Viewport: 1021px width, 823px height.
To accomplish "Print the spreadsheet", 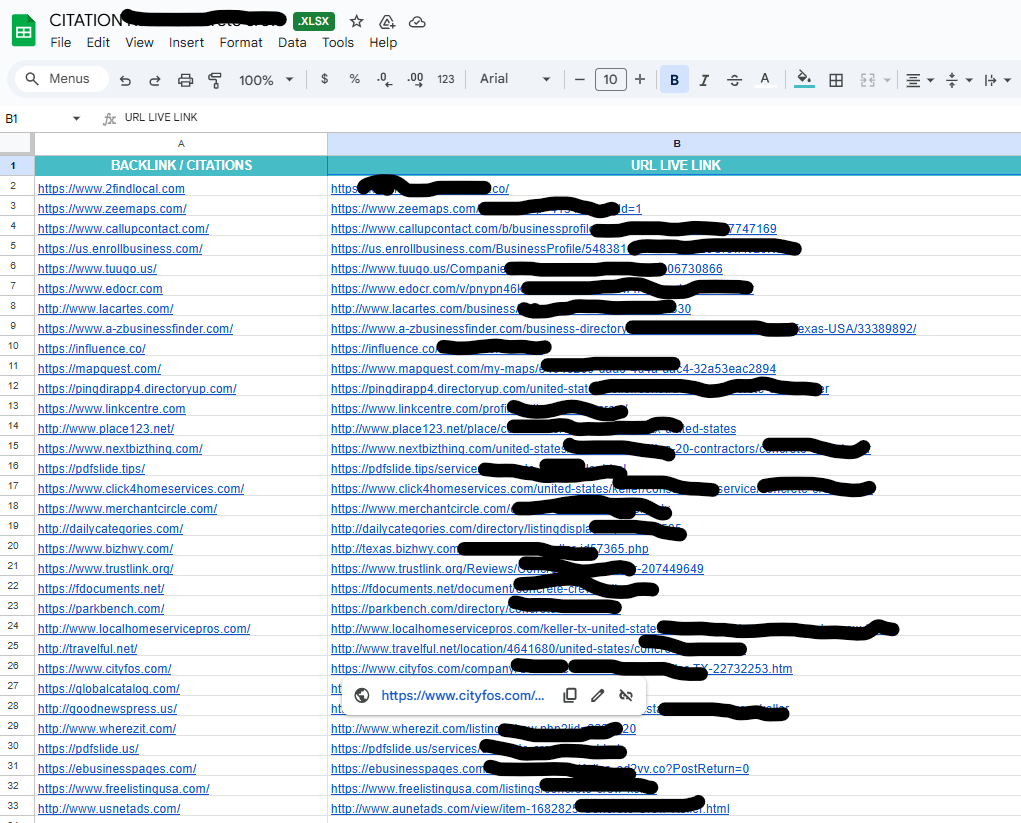I will [x=186, y=80].
